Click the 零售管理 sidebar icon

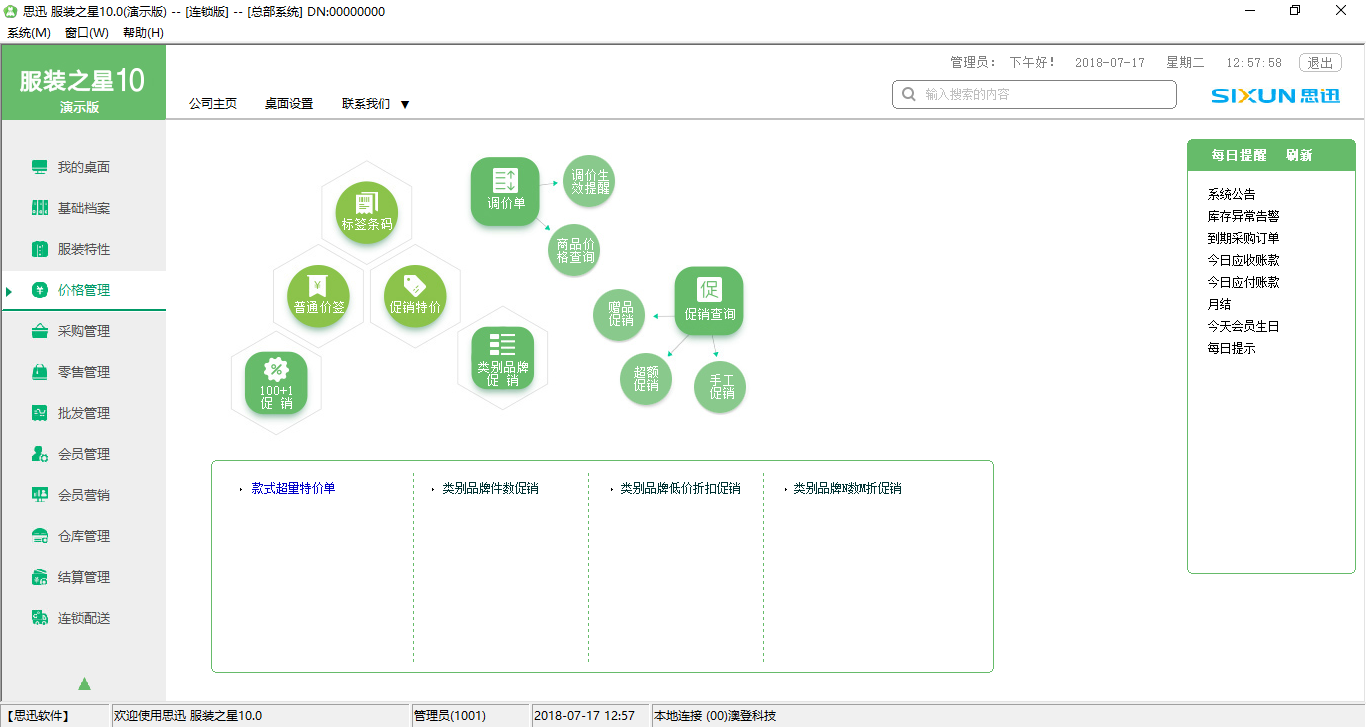point(39,372)
